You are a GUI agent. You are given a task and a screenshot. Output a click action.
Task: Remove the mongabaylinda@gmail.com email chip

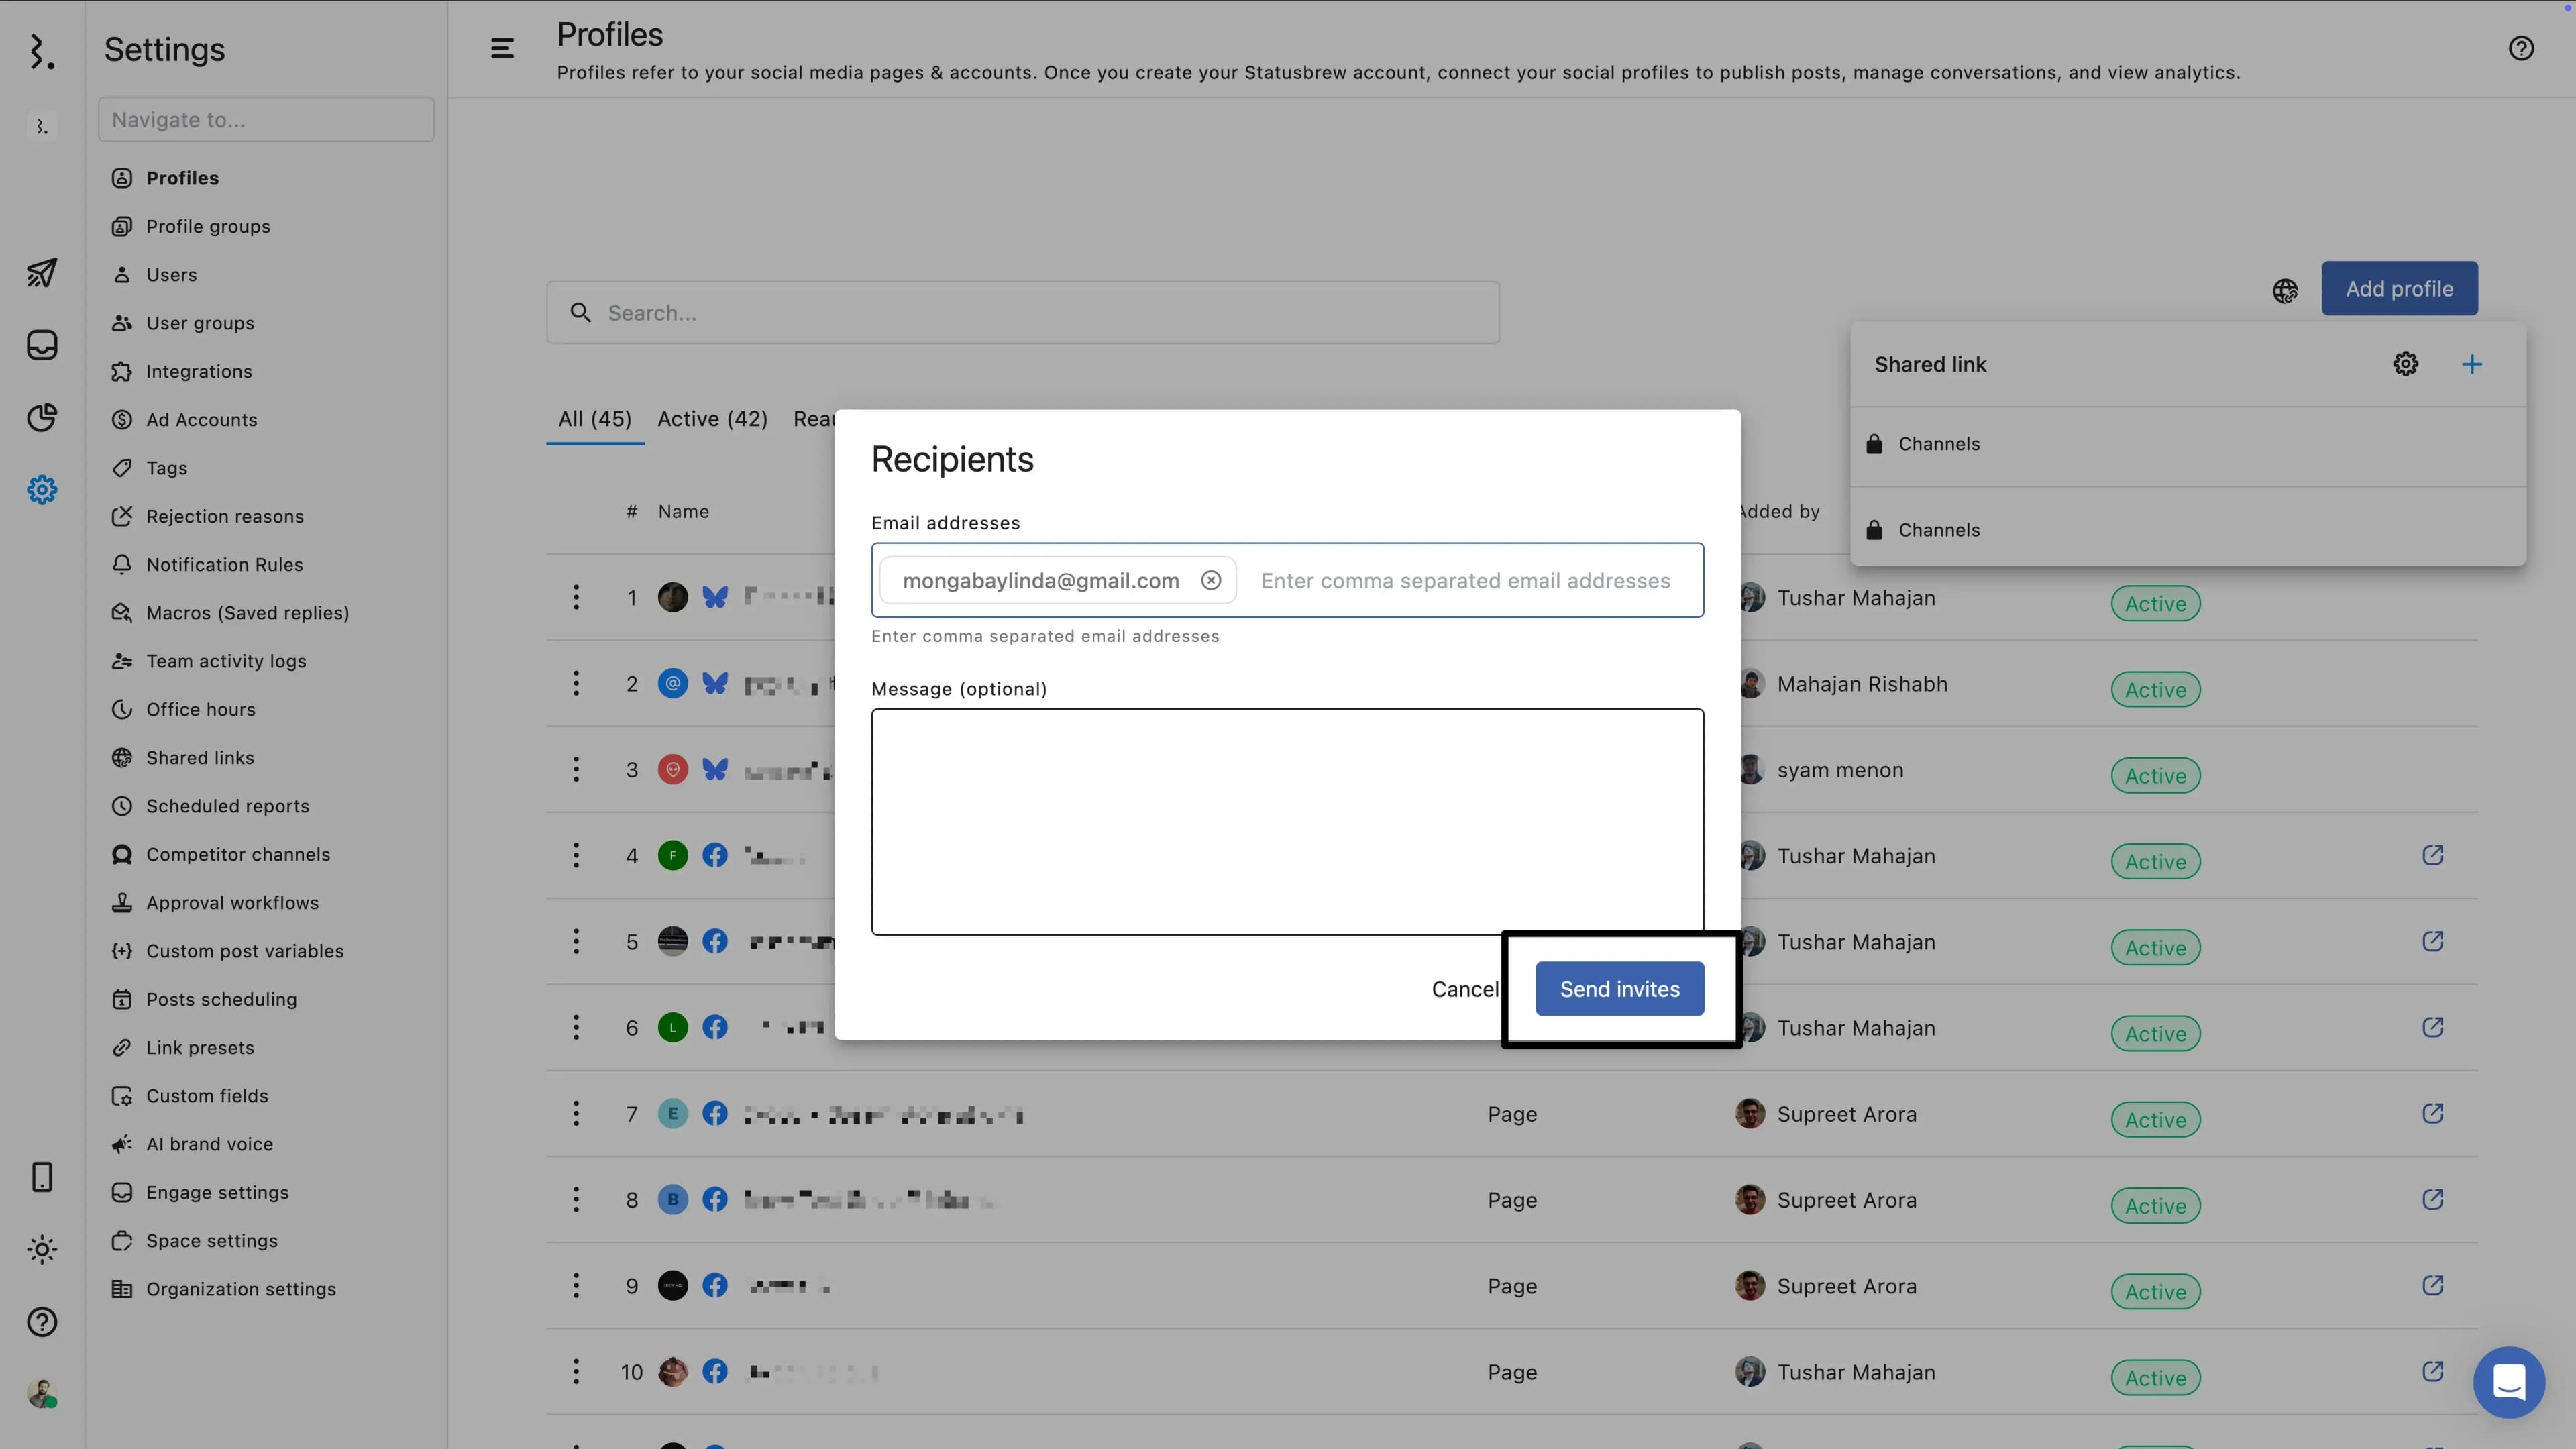[1211, 580]
